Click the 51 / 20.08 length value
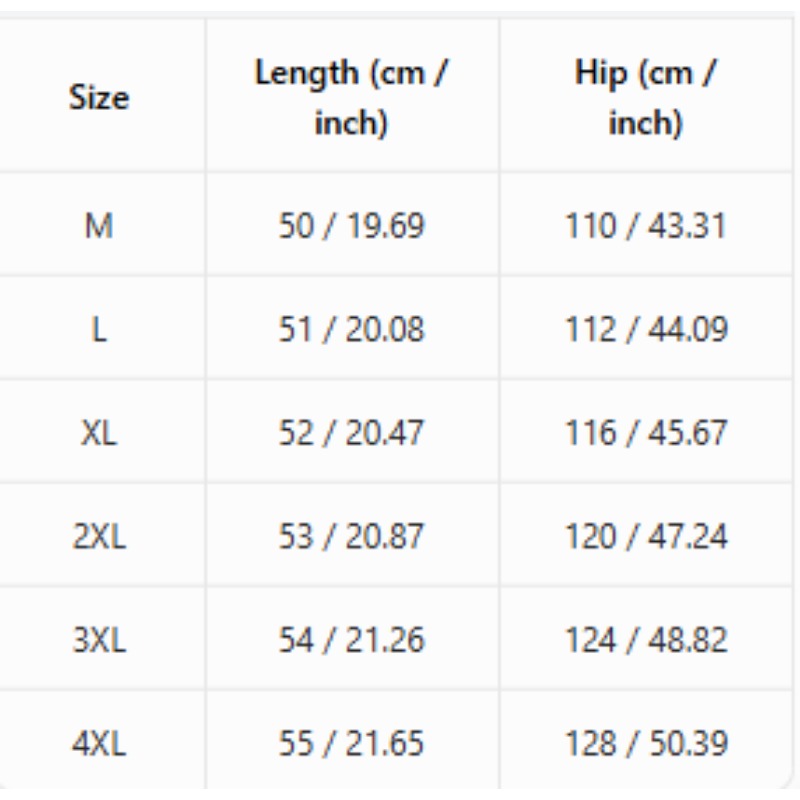The image size is (800, 800). 352,329
